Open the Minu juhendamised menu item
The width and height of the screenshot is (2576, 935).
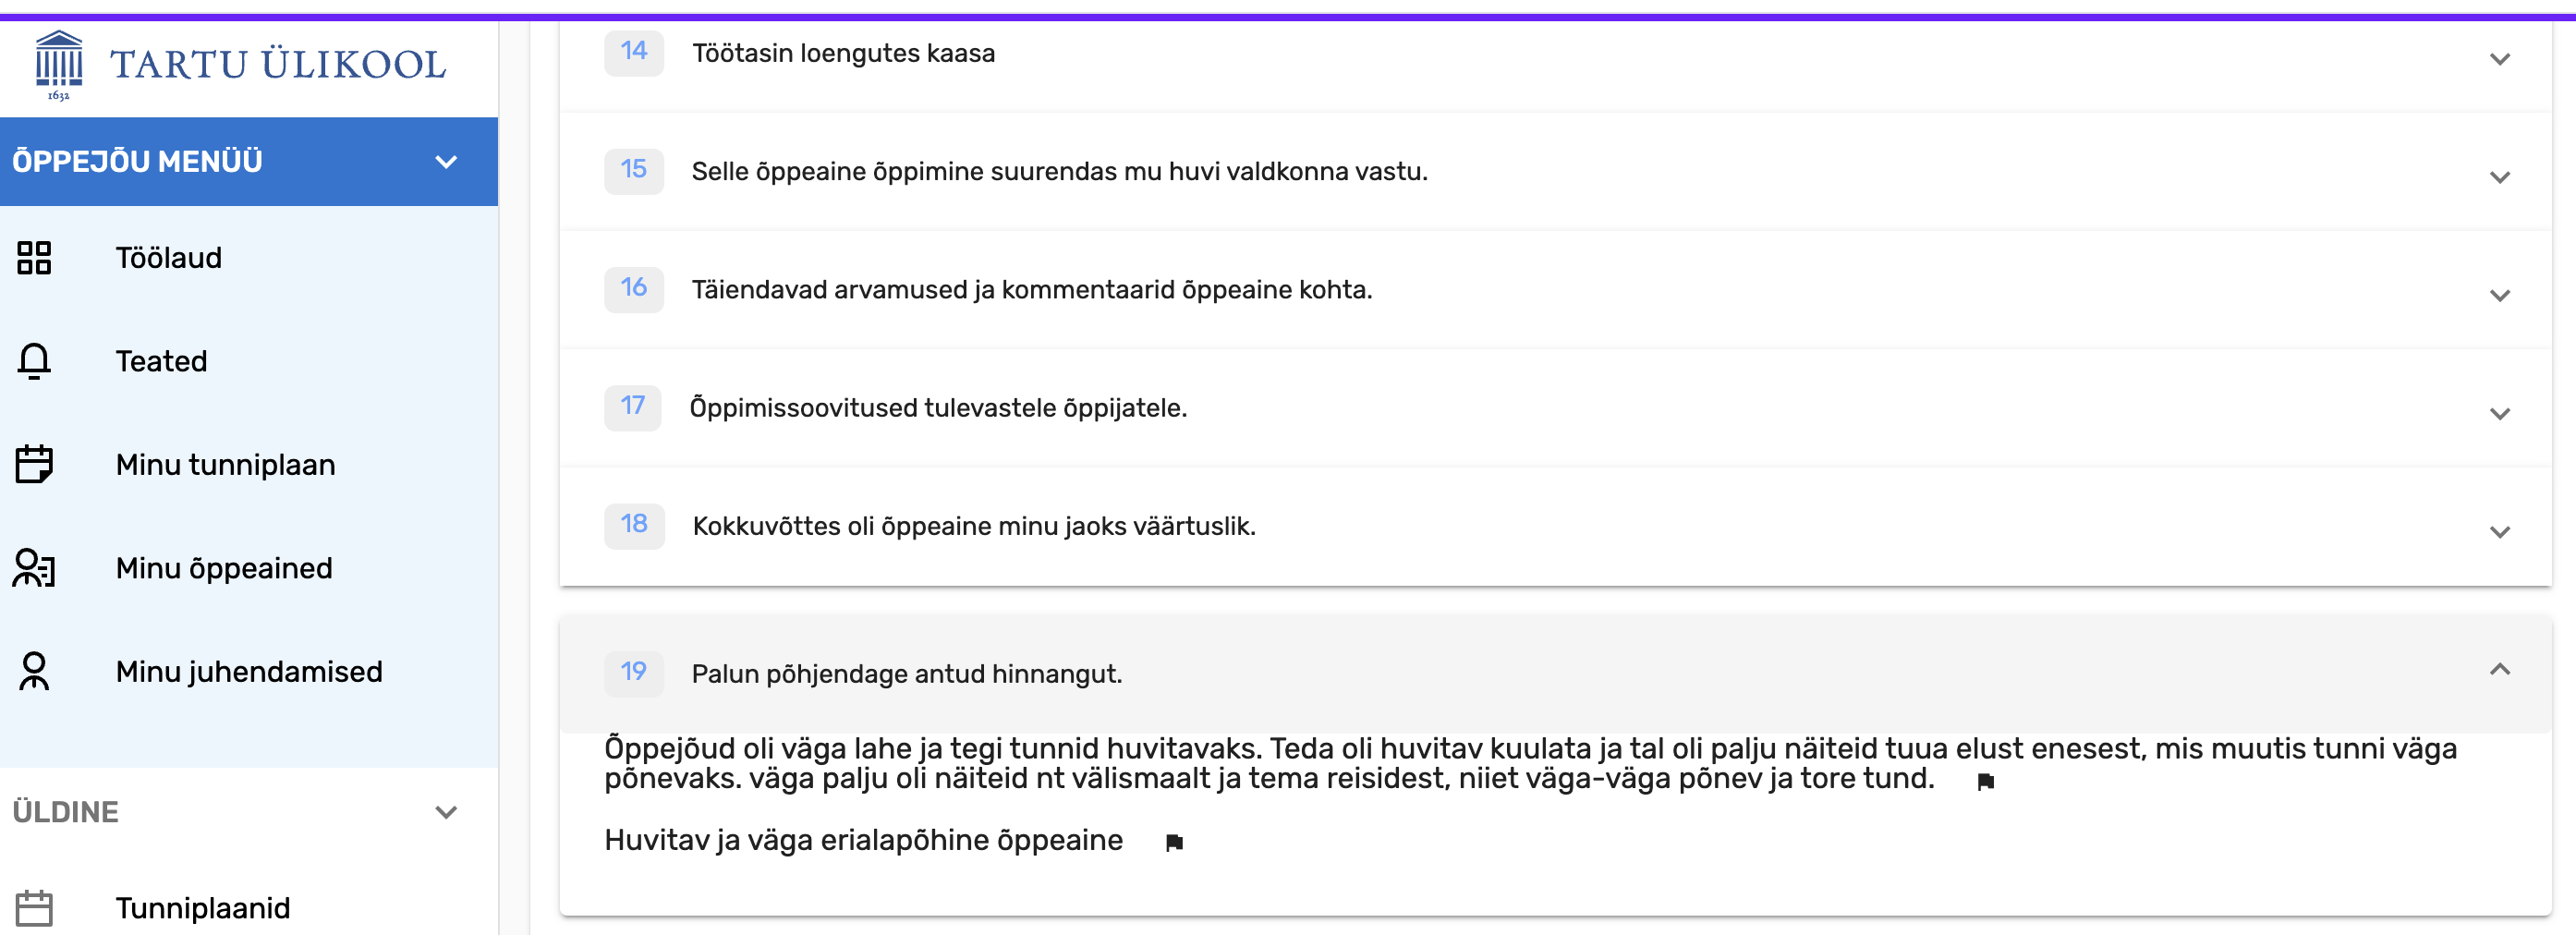tap(249, 671)
